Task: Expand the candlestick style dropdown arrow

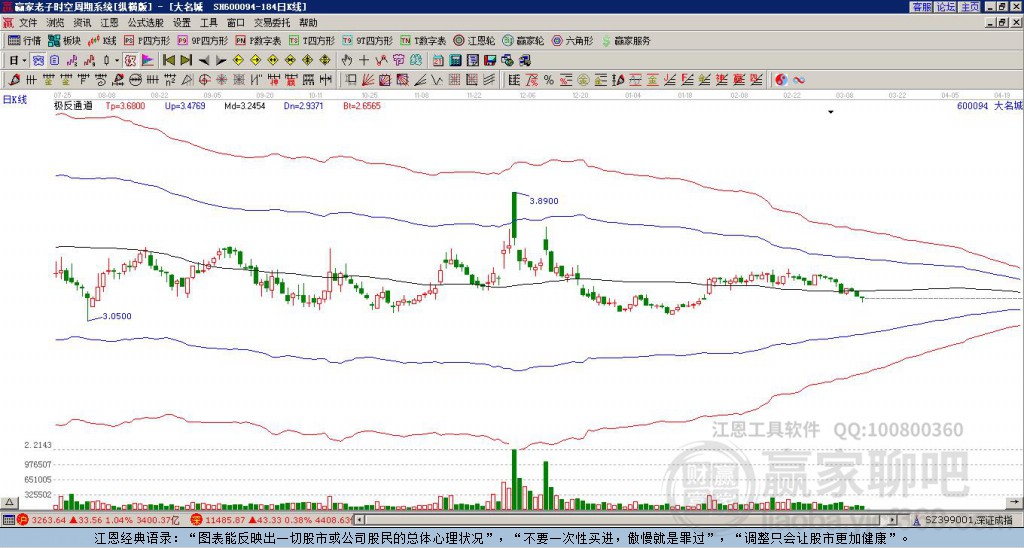Action: pos(117,61)
